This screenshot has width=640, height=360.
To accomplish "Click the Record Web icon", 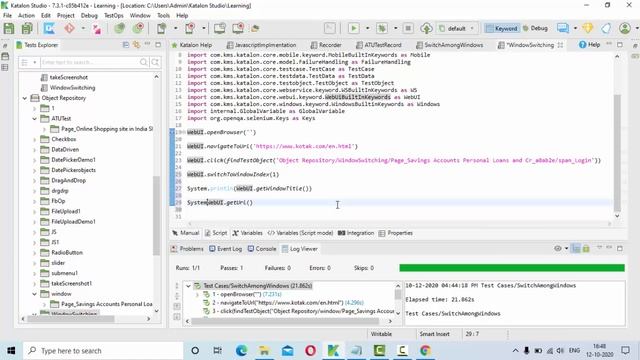I will tap(139, 28).
